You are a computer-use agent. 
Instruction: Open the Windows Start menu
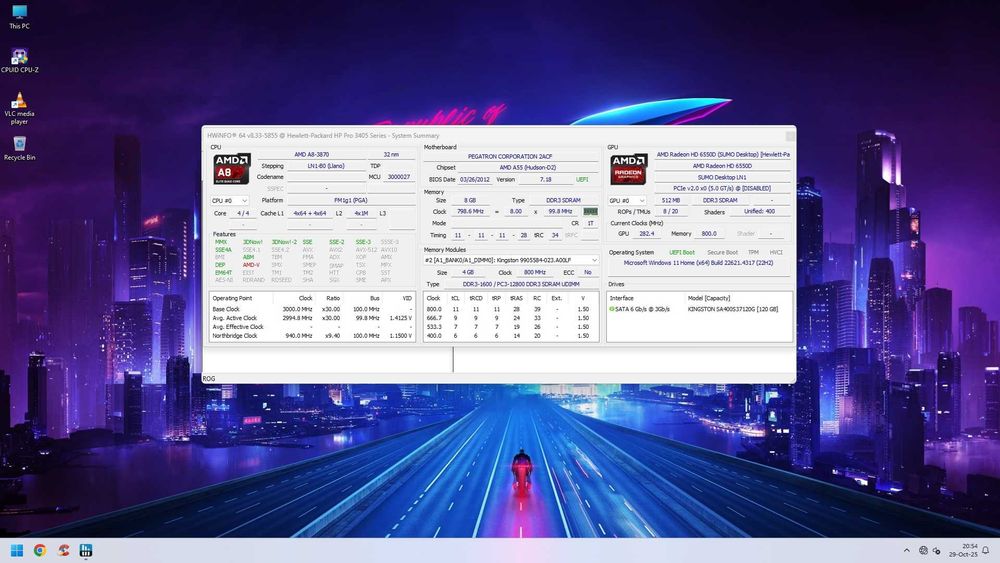point(17,550)
